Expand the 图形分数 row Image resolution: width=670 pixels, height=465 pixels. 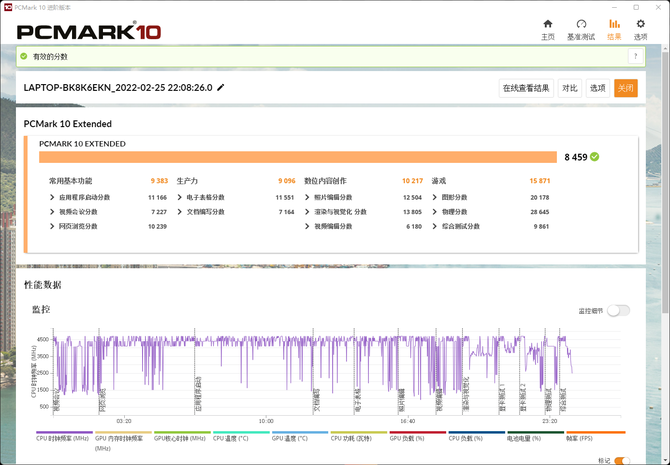435,198
